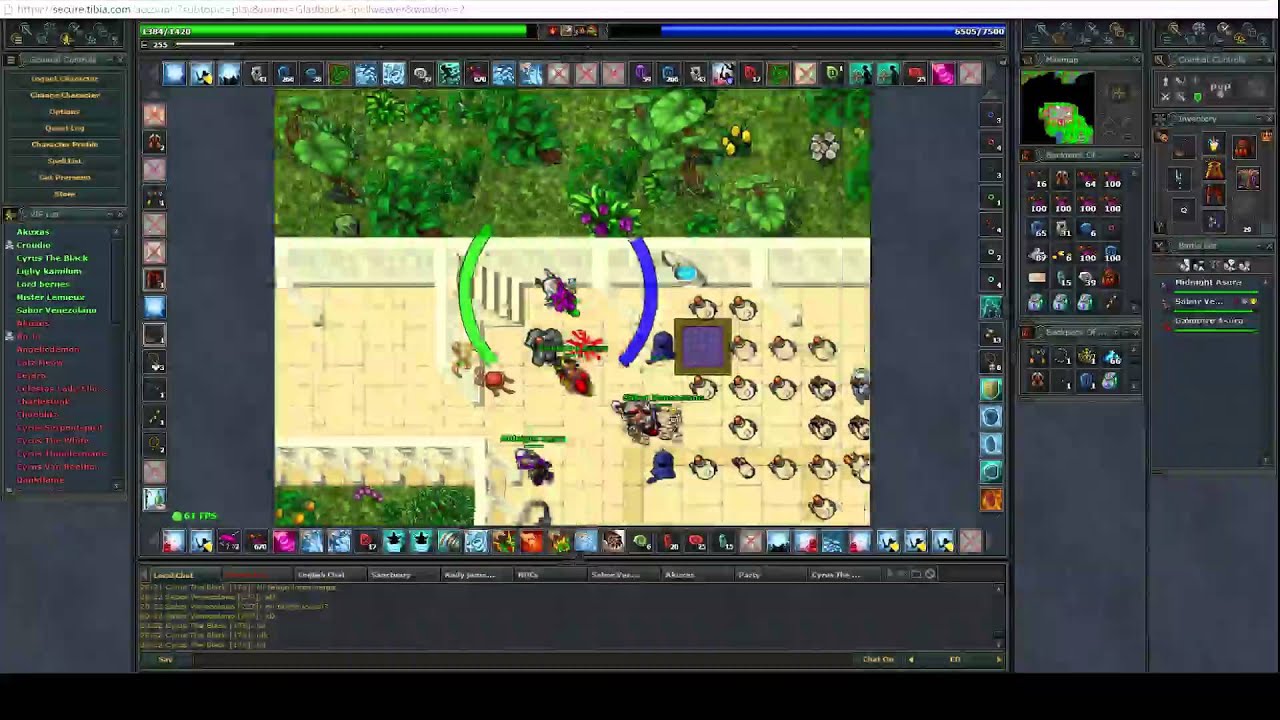Click the orange icon at bottom of right action bar
This screenshot has height=720, width=1280.
click(991, 498)
